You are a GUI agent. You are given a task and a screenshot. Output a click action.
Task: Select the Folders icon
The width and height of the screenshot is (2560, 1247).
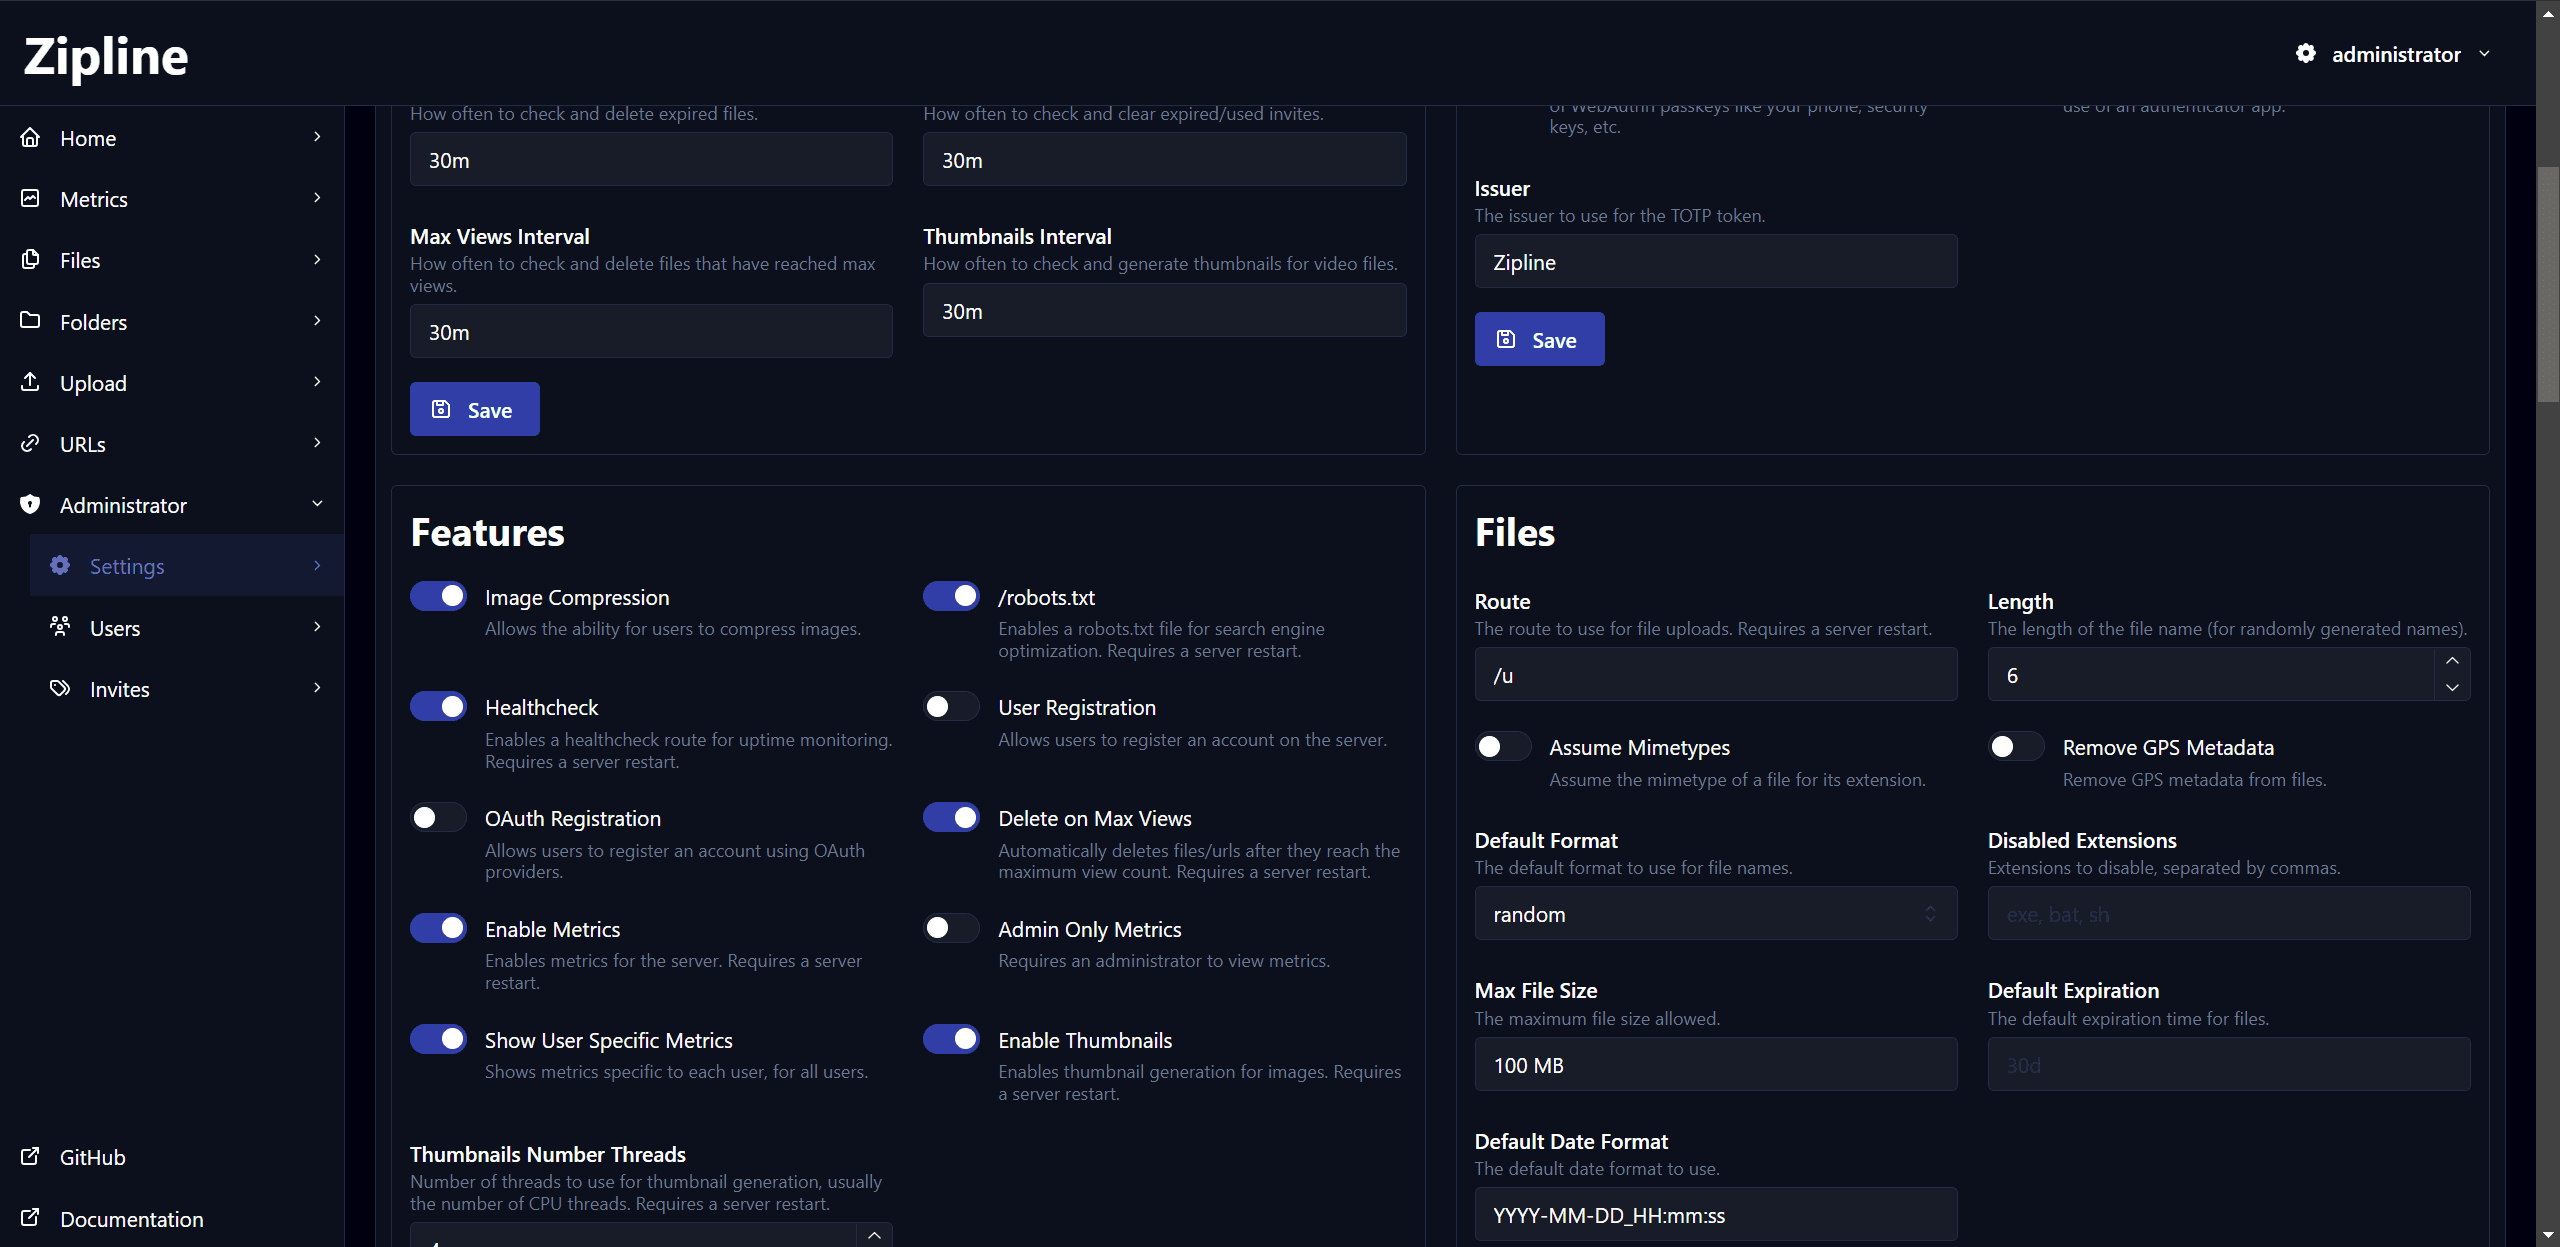click(x=30, y=321)
